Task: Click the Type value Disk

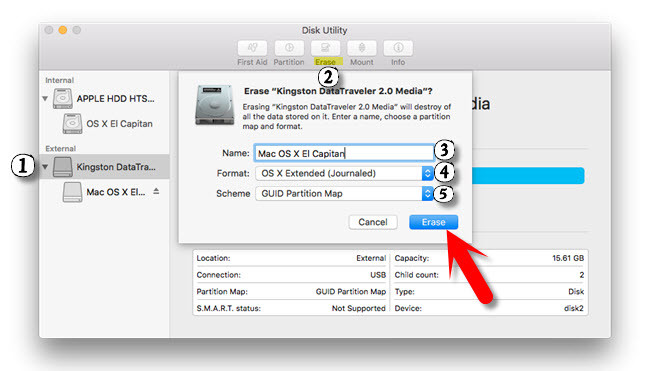Action: click(x=576, y=292)
